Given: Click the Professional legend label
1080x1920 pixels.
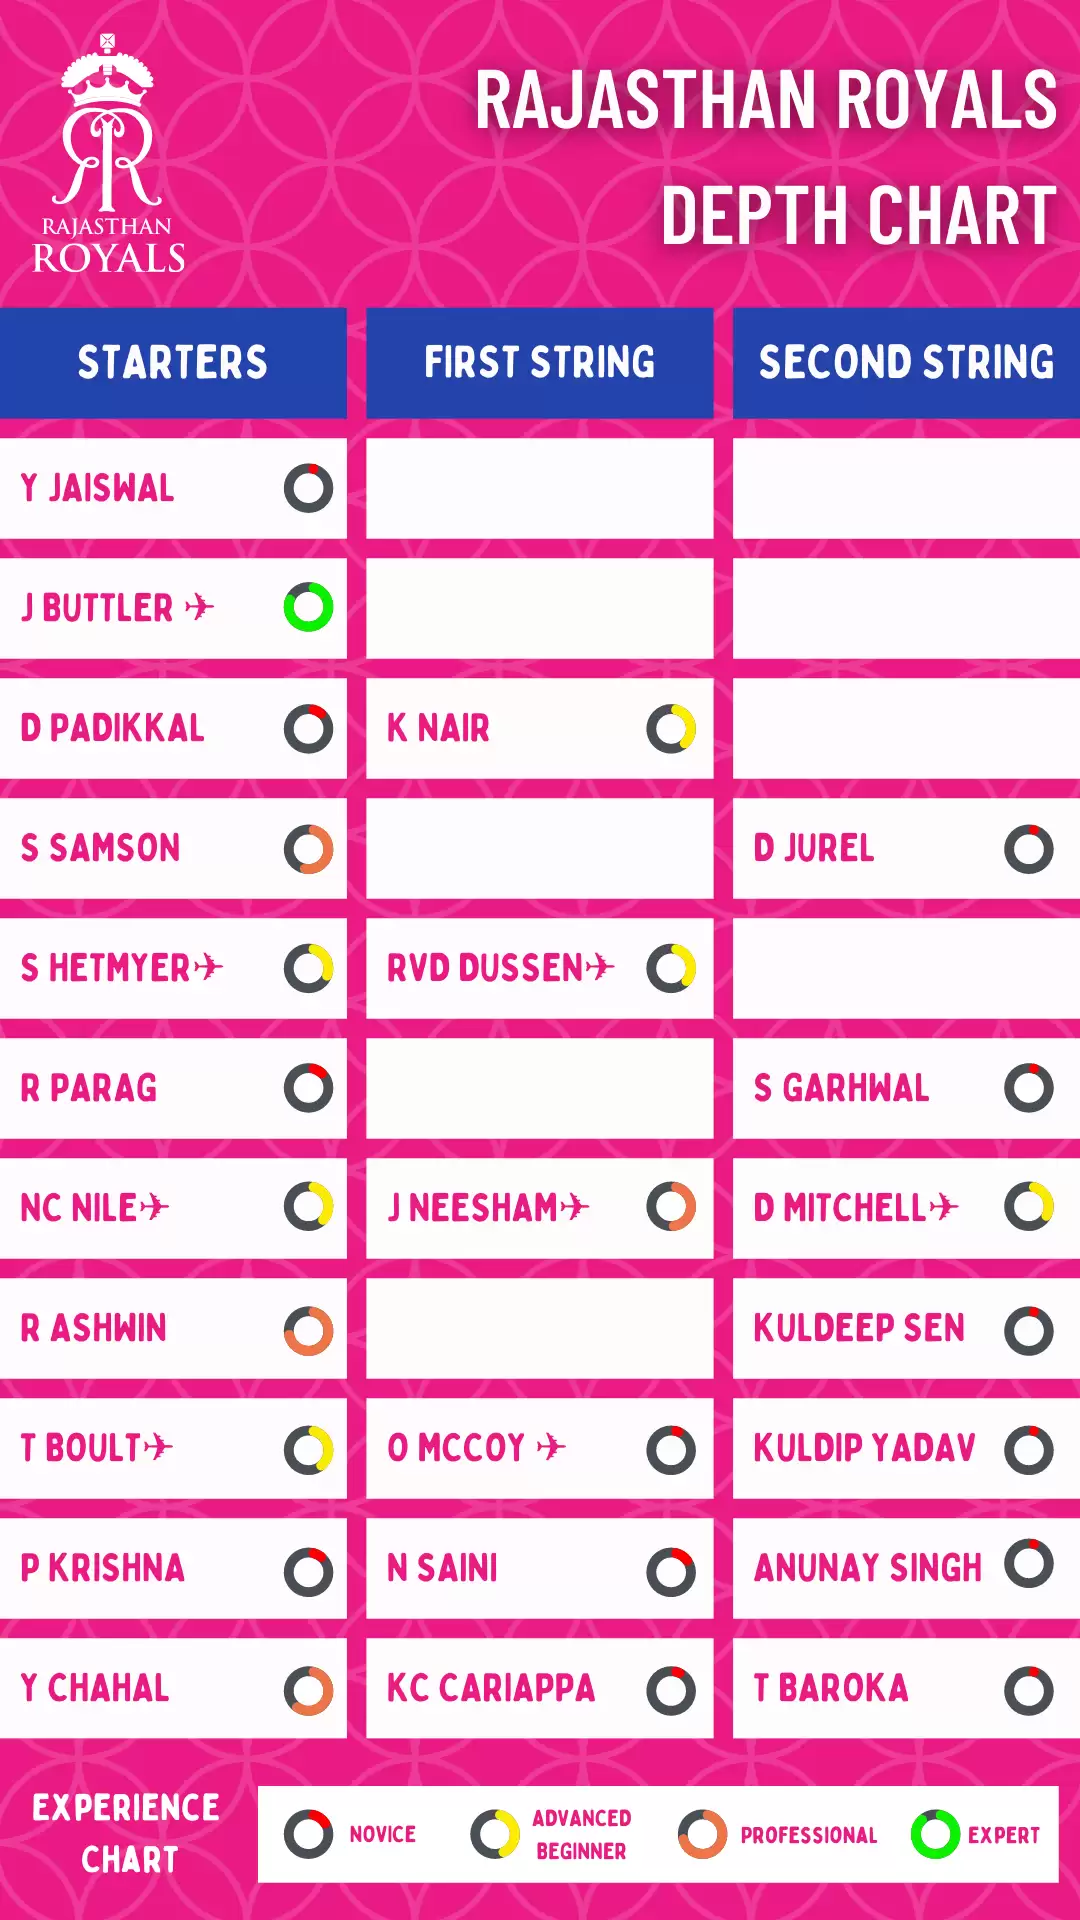Looking at the screenshot, I should (808, 1835).
